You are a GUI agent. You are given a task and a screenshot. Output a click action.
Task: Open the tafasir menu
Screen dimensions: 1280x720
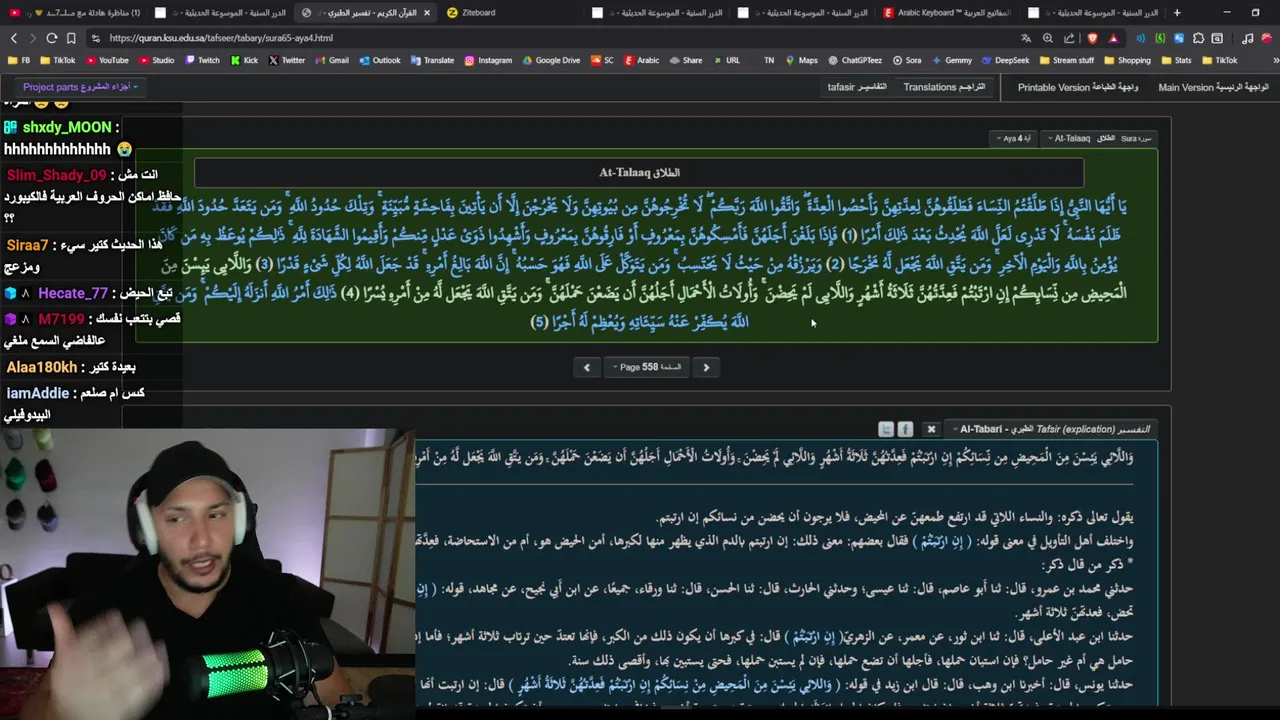(x=857, y=87)
